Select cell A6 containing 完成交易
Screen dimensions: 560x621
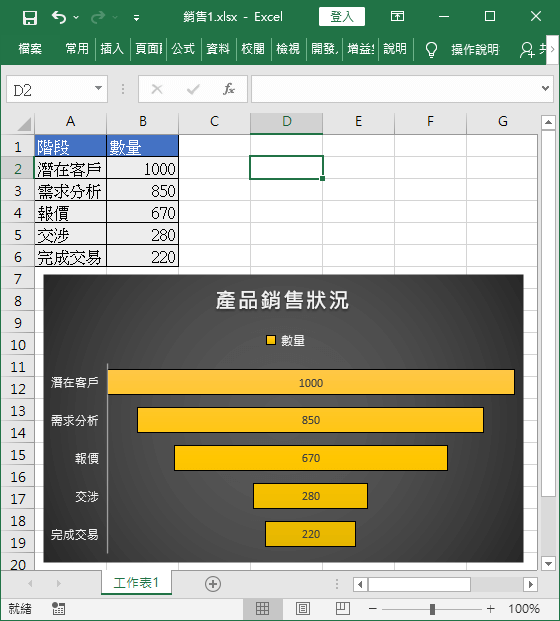click(x=70, y=257)
